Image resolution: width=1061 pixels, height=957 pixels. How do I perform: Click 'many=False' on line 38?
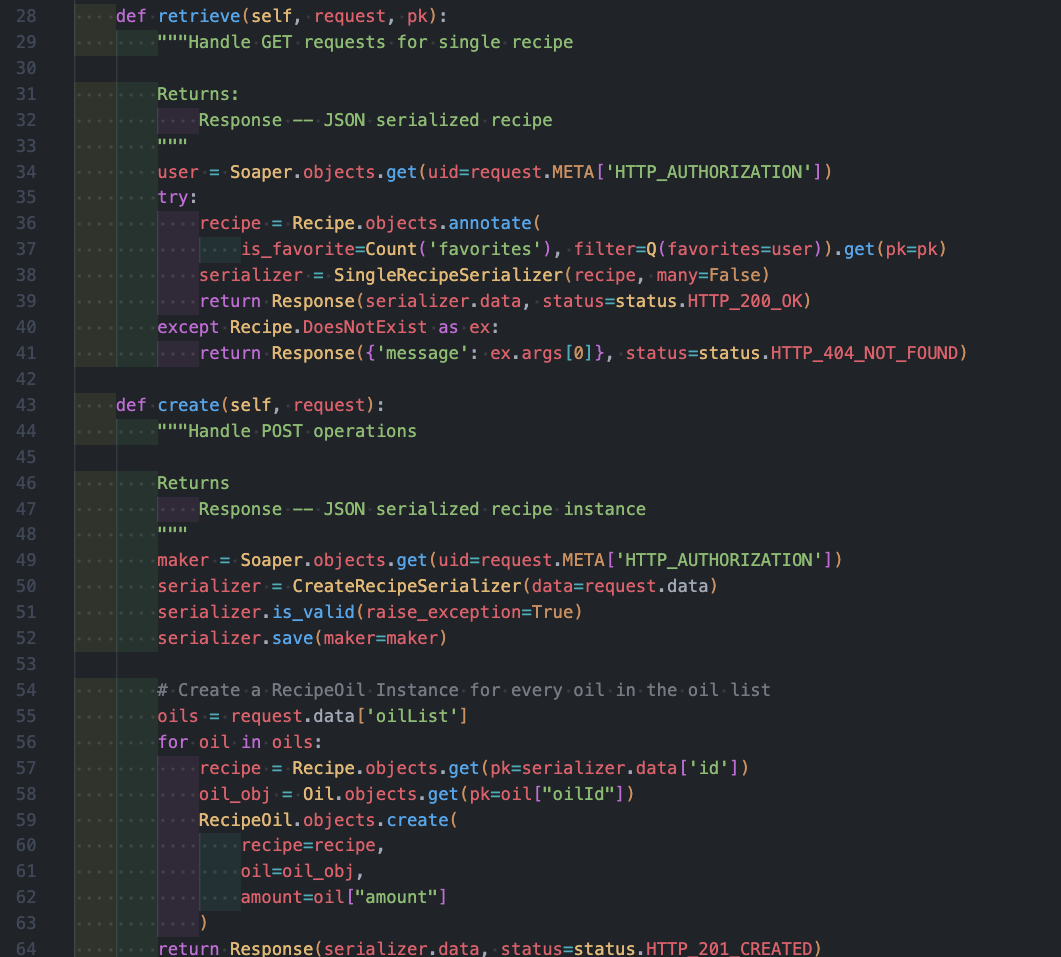(708, 275)
